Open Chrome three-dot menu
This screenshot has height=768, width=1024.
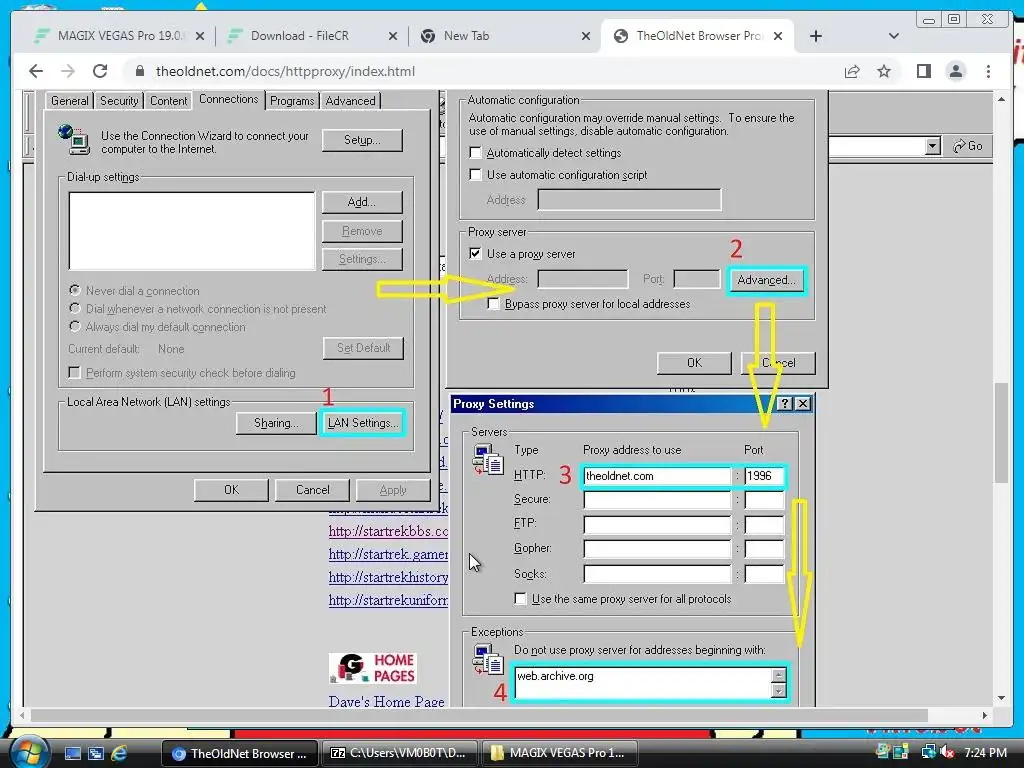988,71
